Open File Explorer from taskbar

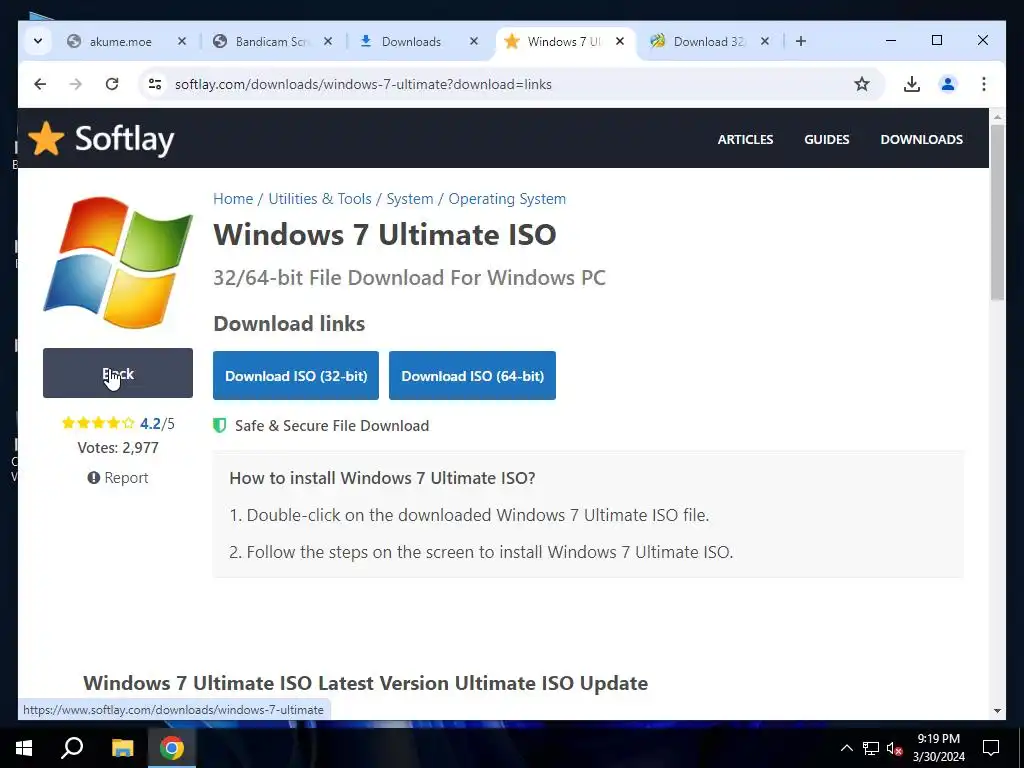[123, 748]
